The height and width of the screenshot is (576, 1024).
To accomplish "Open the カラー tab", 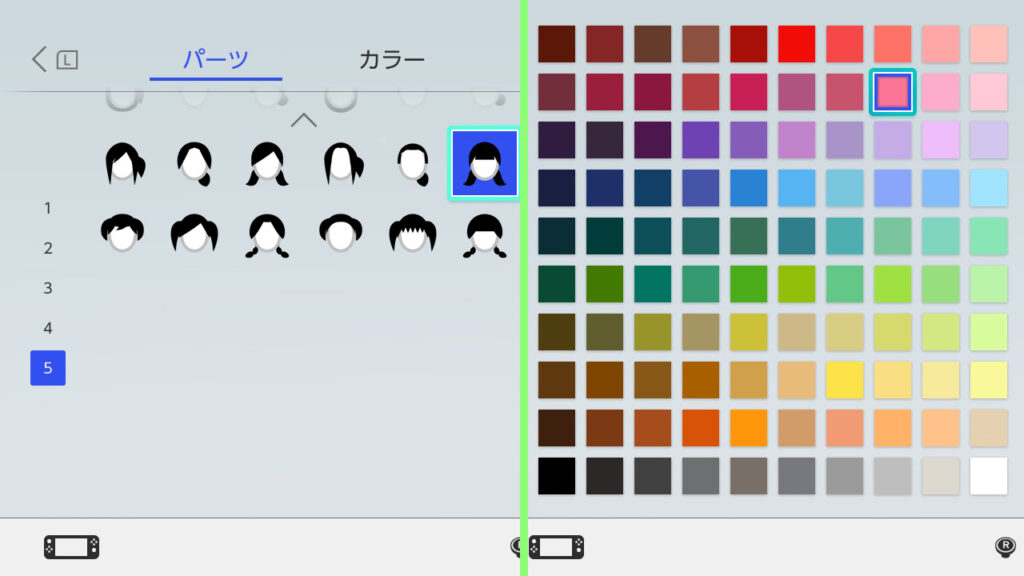I will point(392,60).
